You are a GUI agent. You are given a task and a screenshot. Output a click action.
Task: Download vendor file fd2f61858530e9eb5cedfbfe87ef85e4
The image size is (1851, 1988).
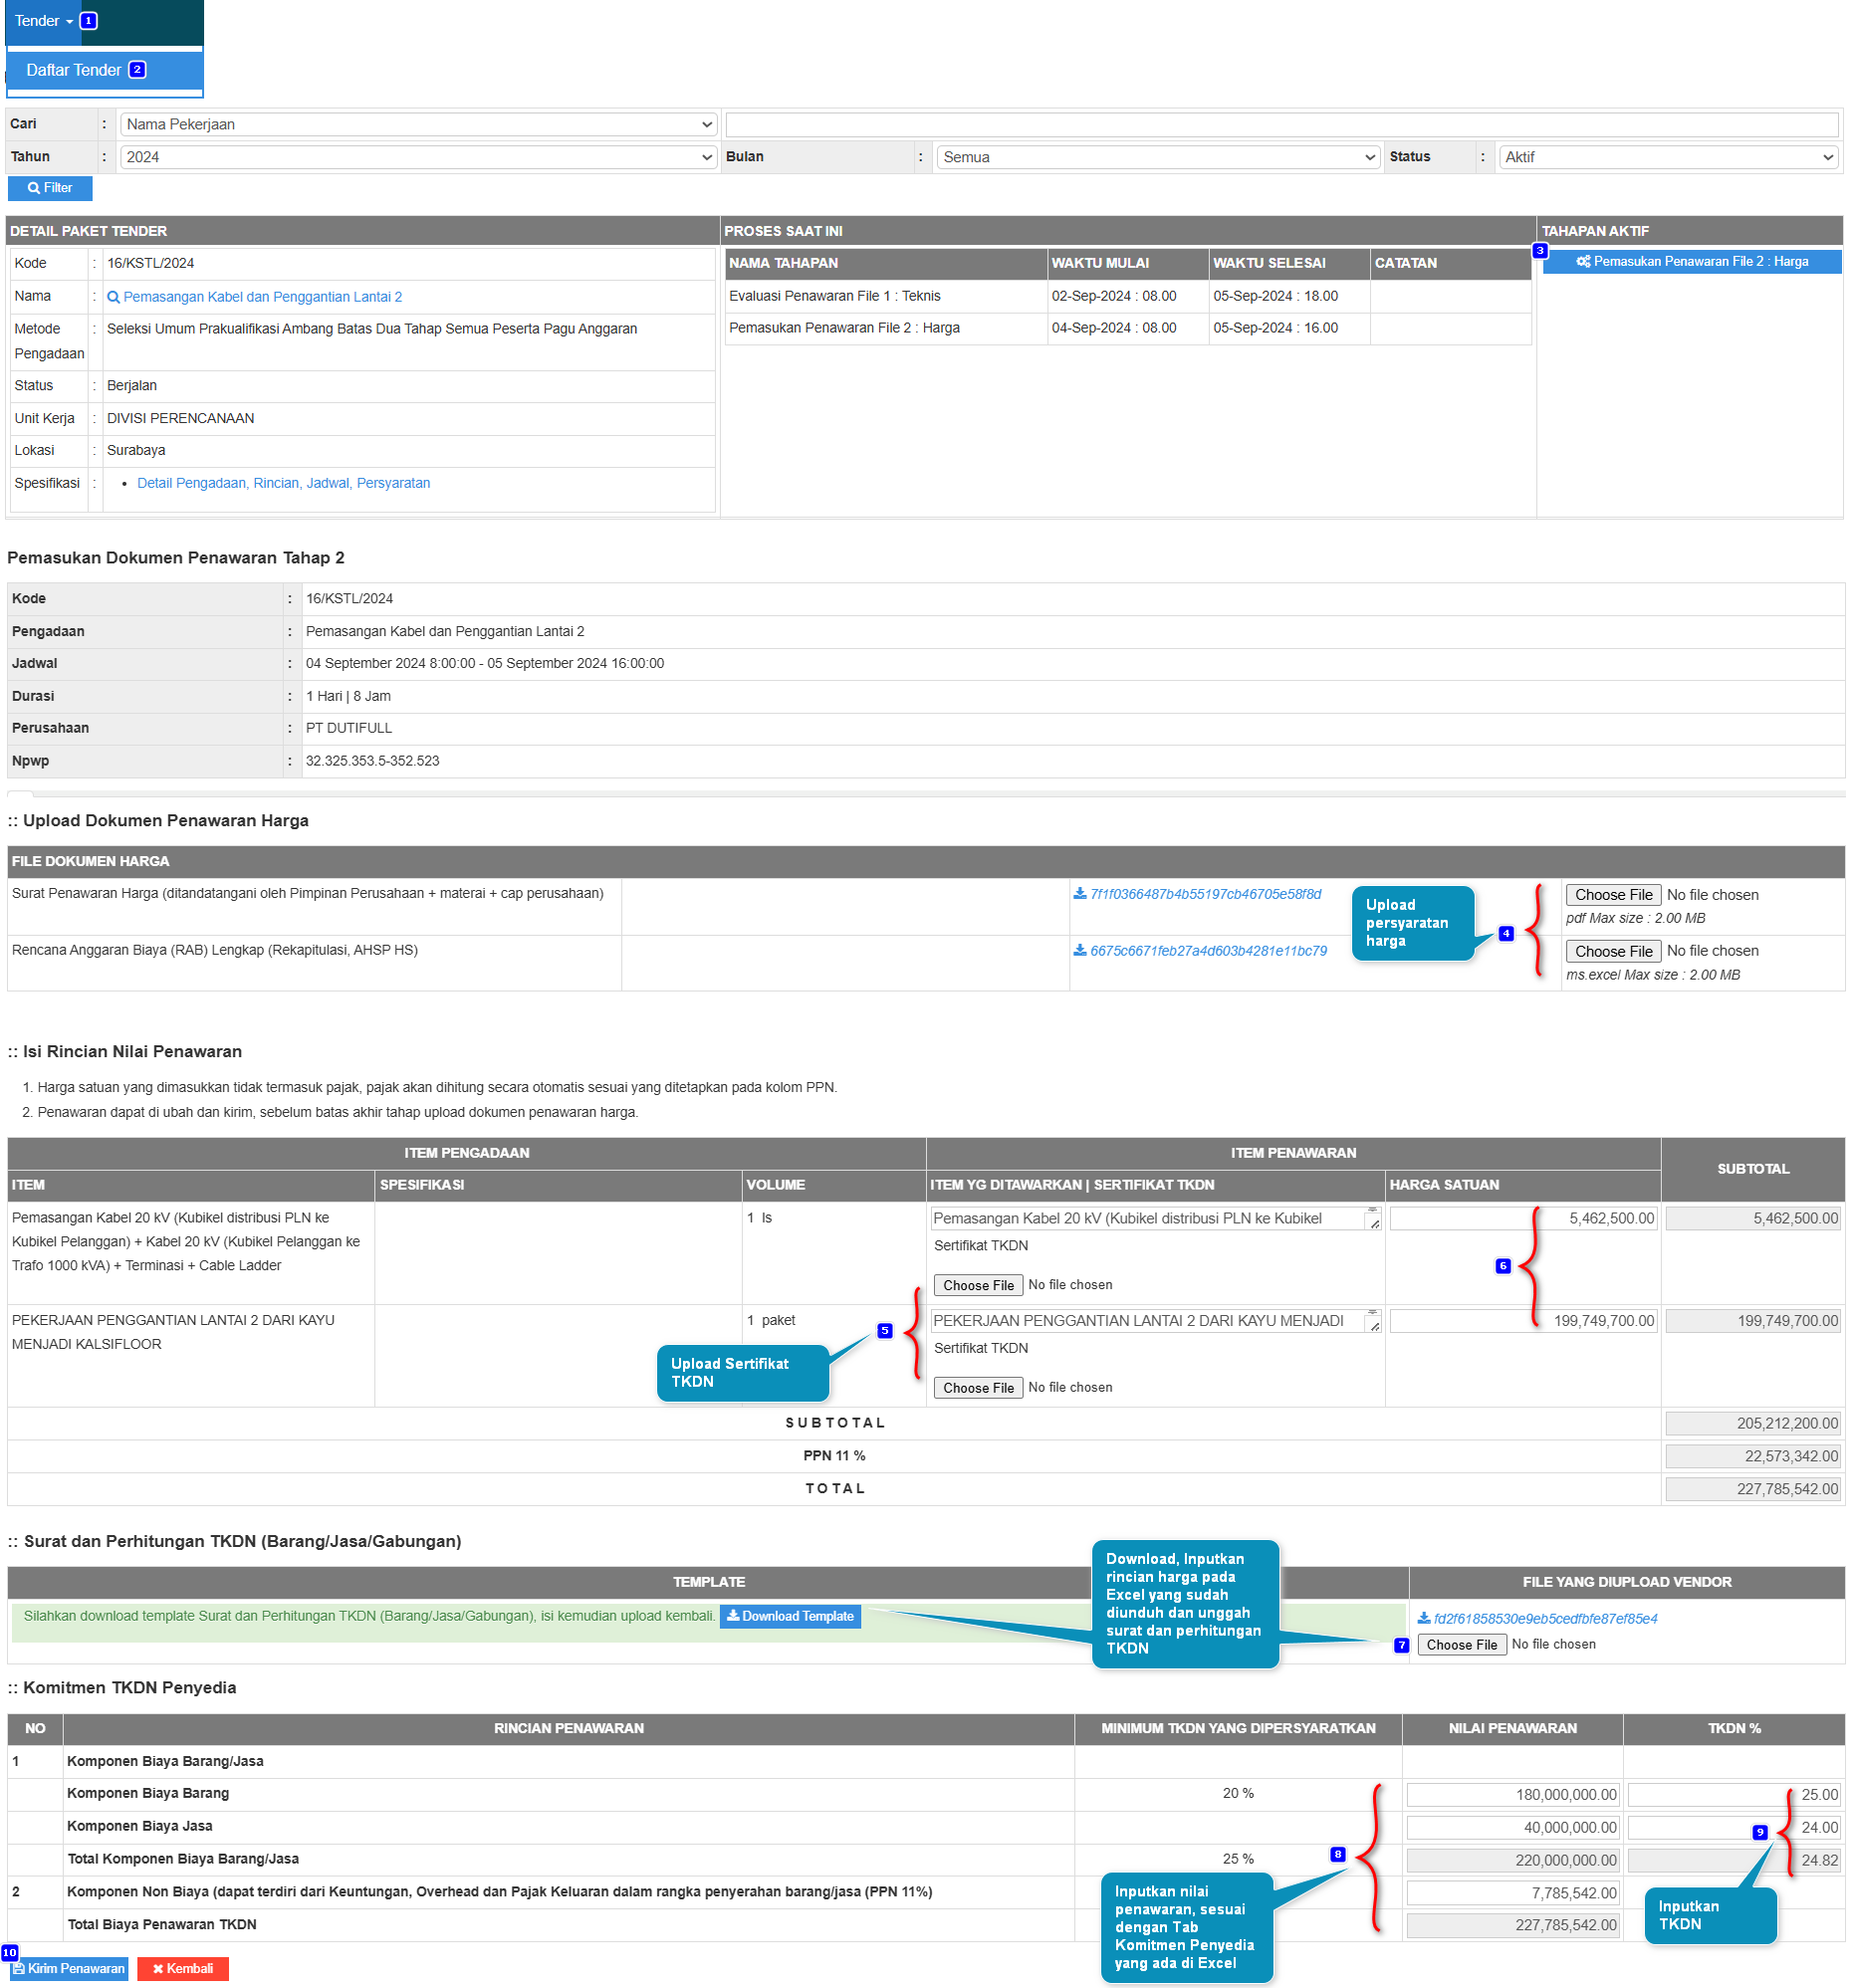(1545, 1619)
